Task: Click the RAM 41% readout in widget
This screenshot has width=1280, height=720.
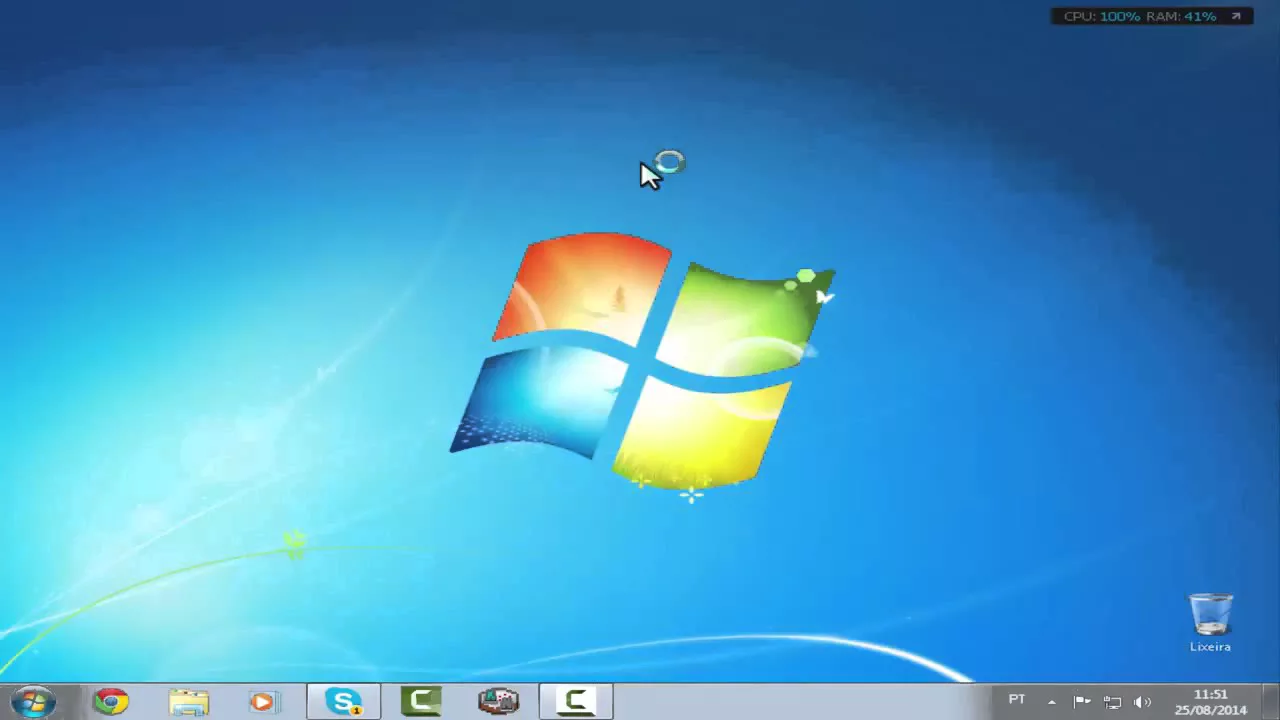Action: tap(1181, 16)
